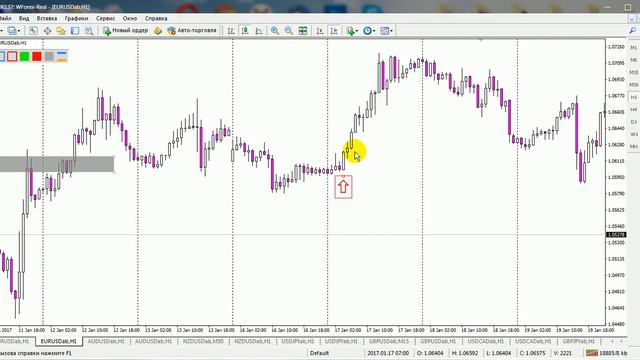Viewport: 640px width, 360px height.
Task: Expand the indicators dropdown arrow
Action: pos(357,31)
